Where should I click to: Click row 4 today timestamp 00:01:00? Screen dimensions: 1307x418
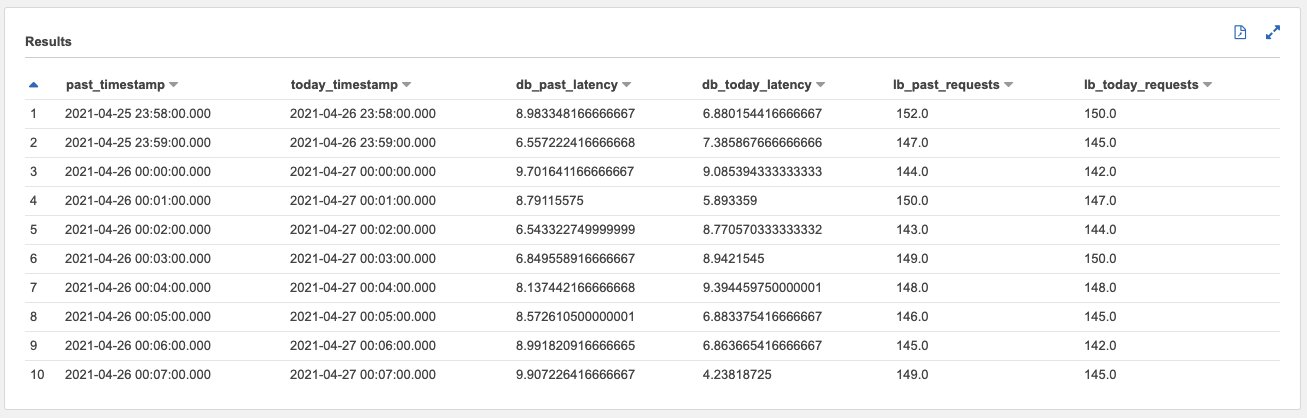point(363,200)
